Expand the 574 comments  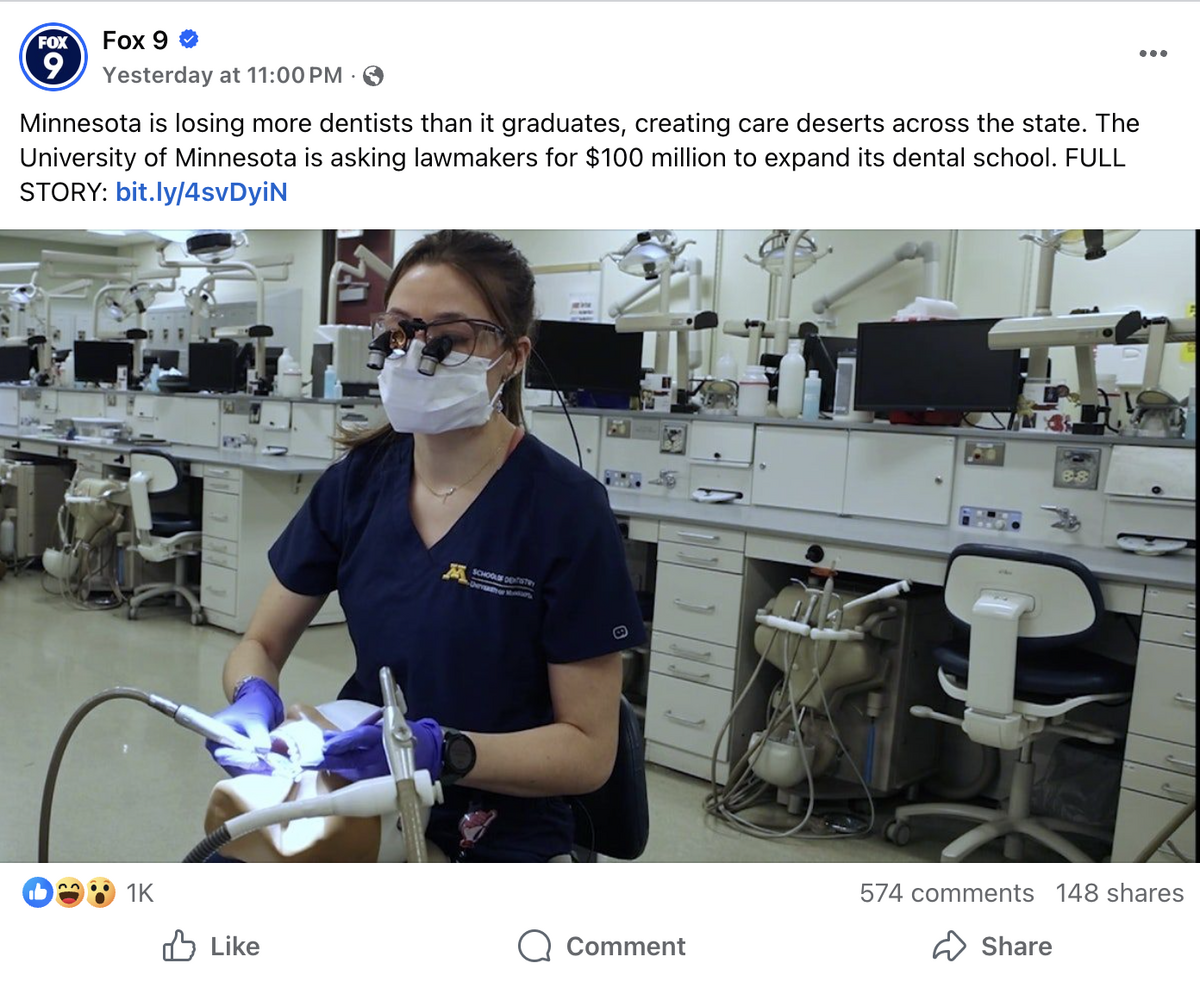pyautogui.click(x=946, y=893)
